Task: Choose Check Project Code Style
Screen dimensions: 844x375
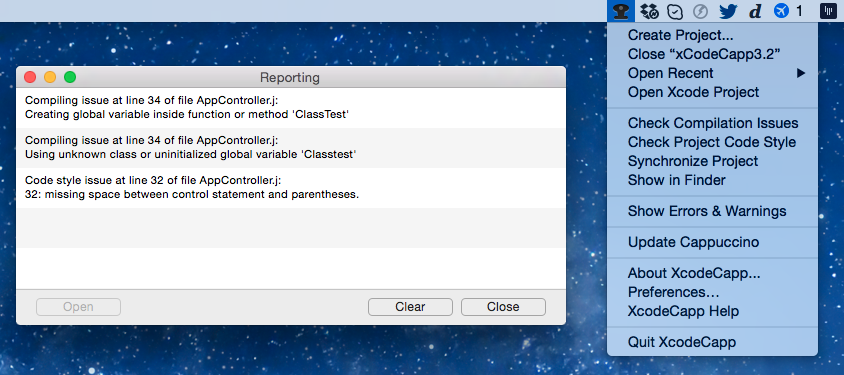Action: (x=712, y=143)
